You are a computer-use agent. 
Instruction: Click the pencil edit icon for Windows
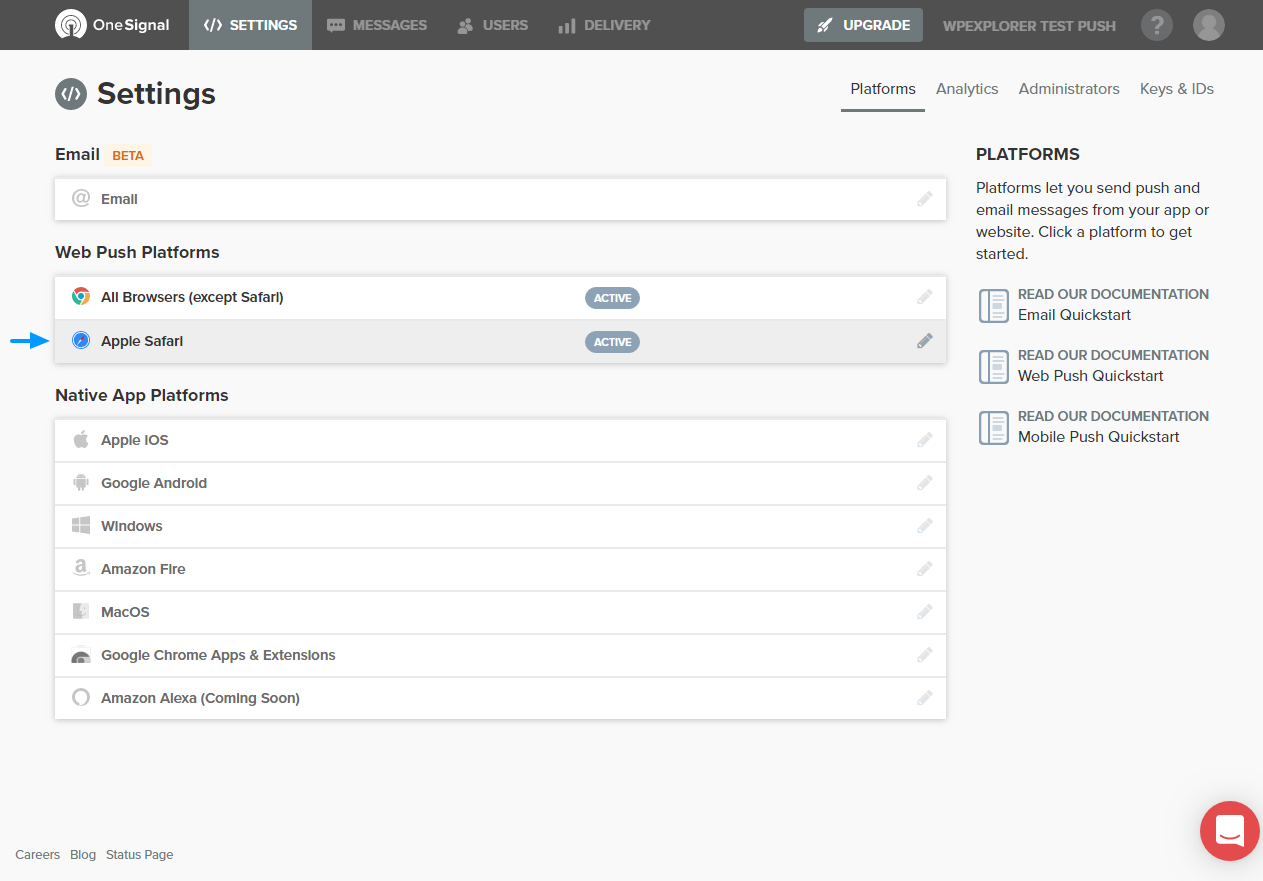click(925, 526)
